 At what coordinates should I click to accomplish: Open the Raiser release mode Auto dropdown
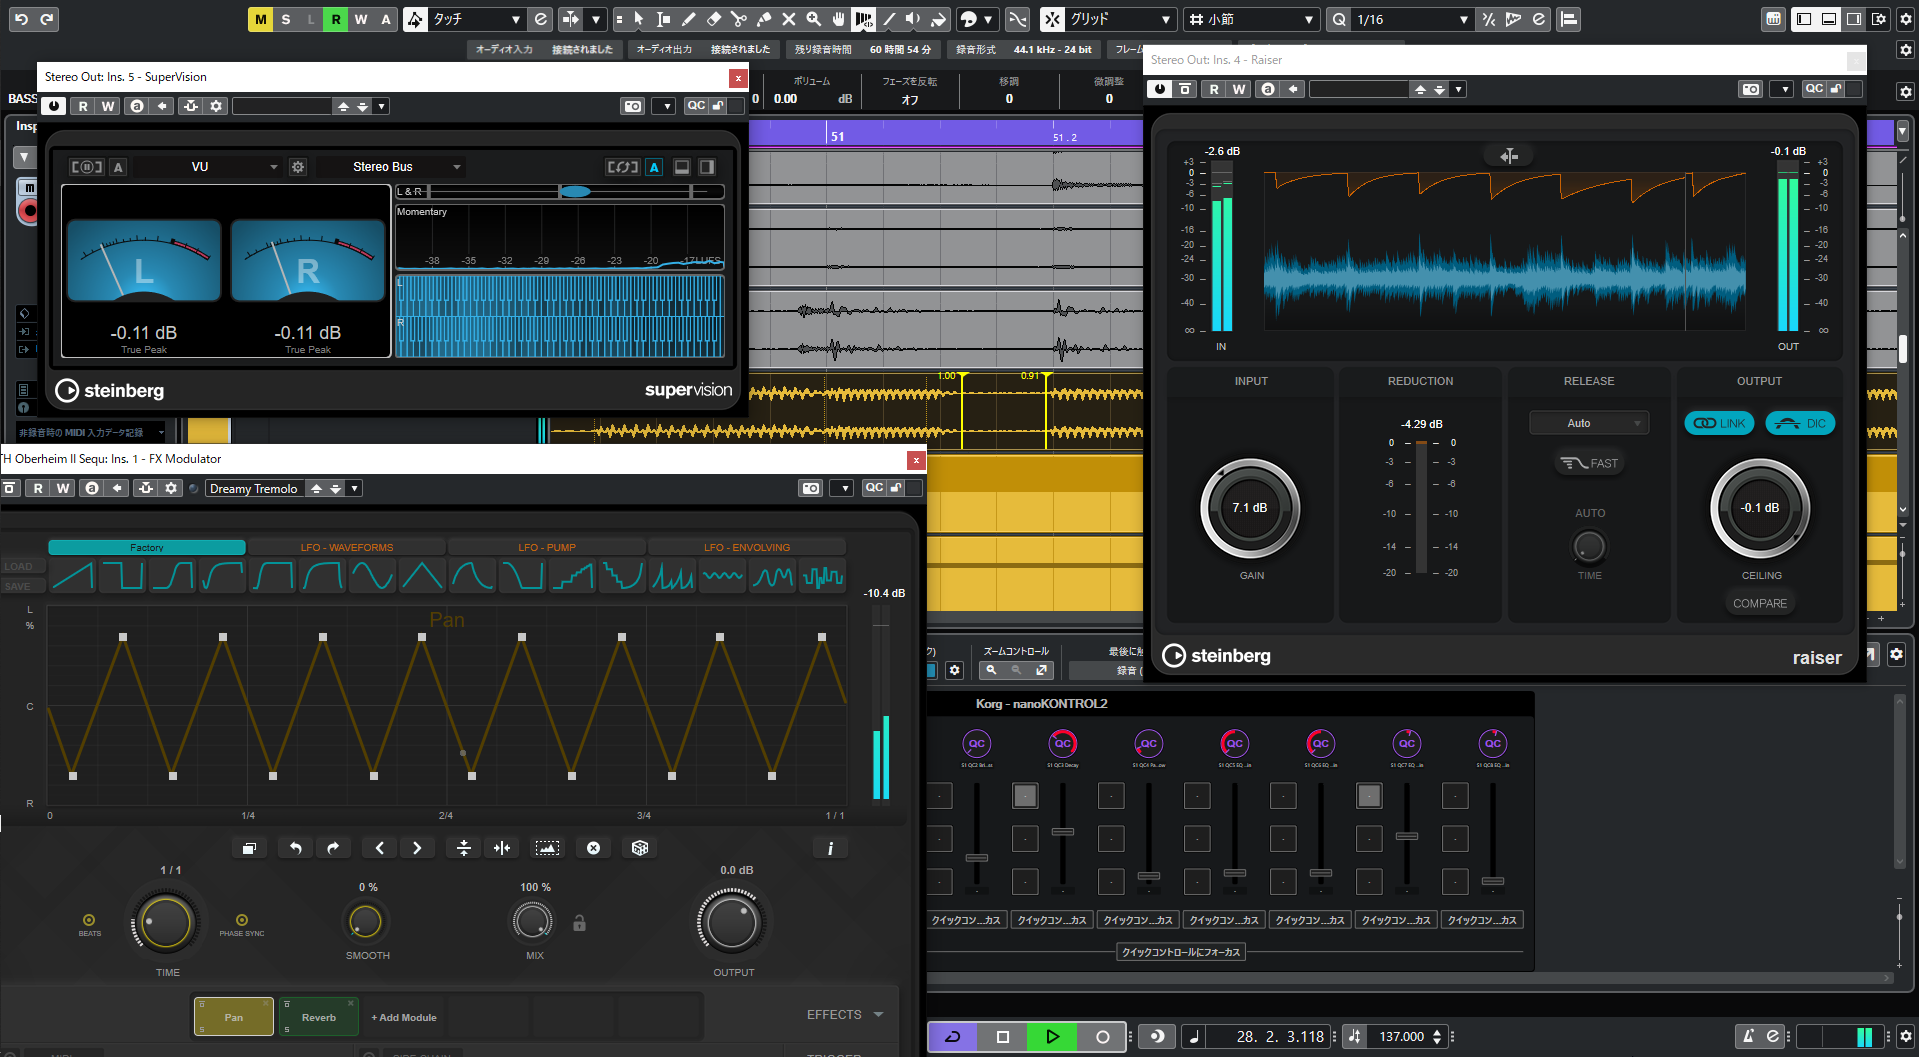click(1588, 422)
